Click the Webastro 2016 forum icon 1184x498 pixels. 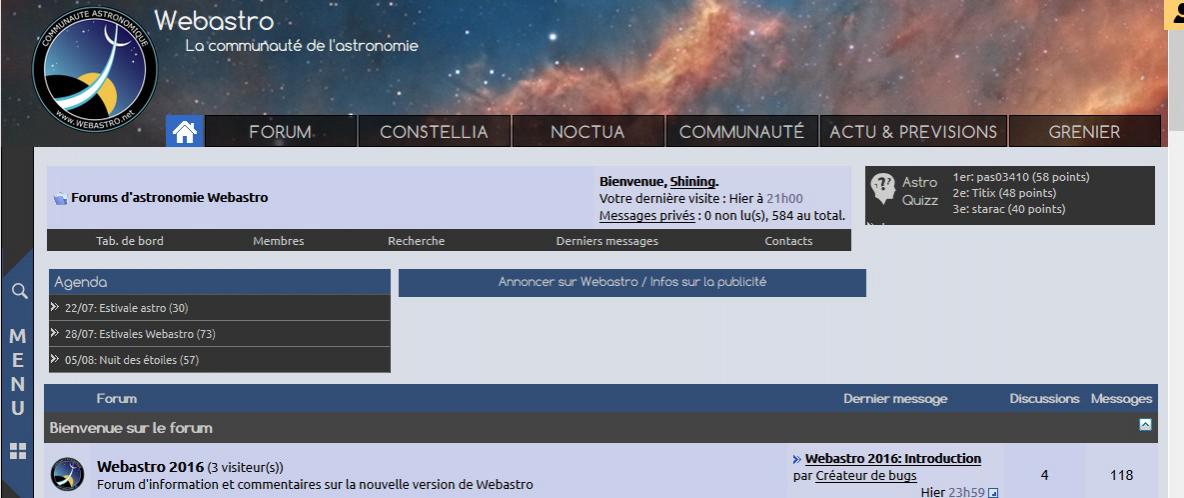pos(67,474)
